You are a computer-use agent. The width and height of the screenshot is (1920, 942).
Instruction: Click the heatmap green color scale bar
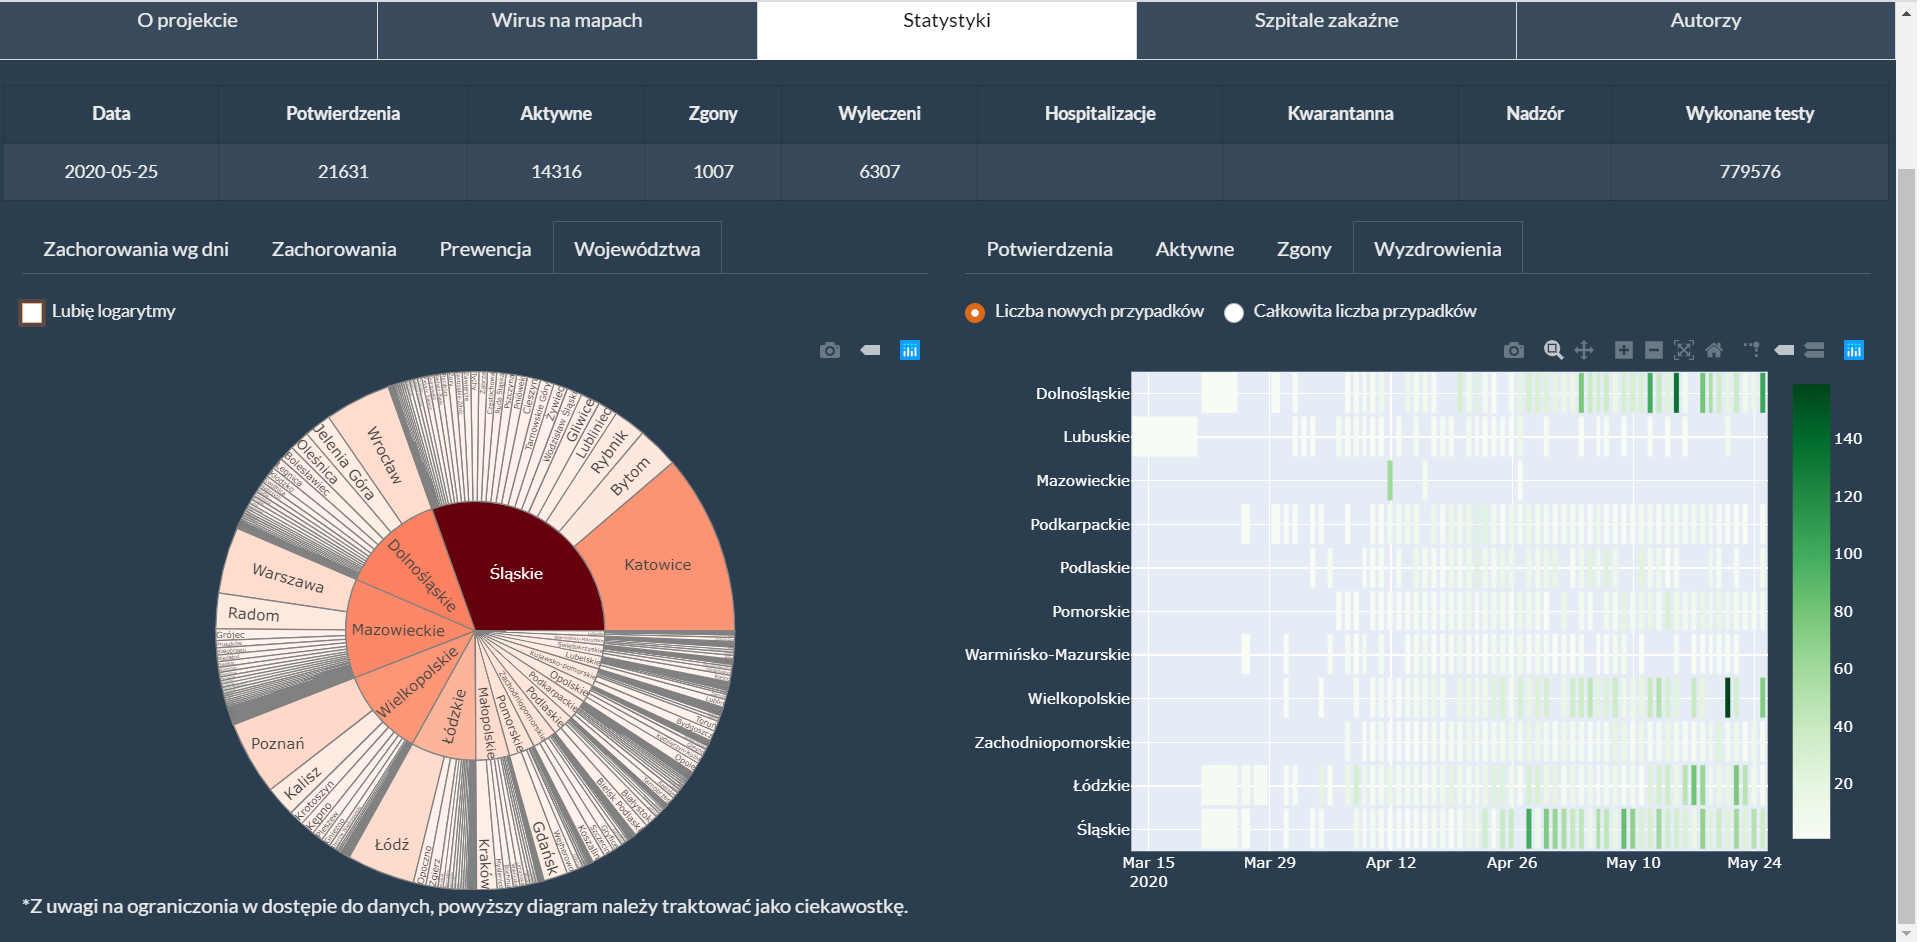[1811, 611]
